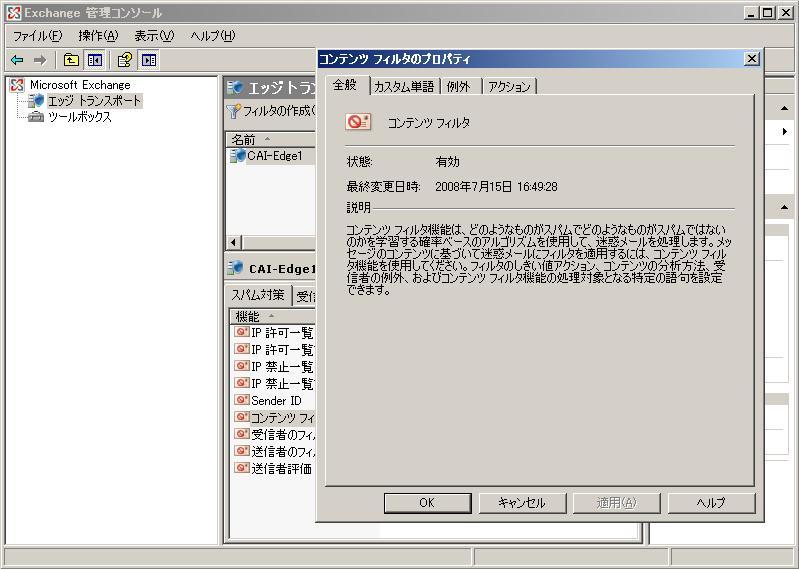
Task: Click the left arrow of horizontal scrollbar
Action: 234,242
